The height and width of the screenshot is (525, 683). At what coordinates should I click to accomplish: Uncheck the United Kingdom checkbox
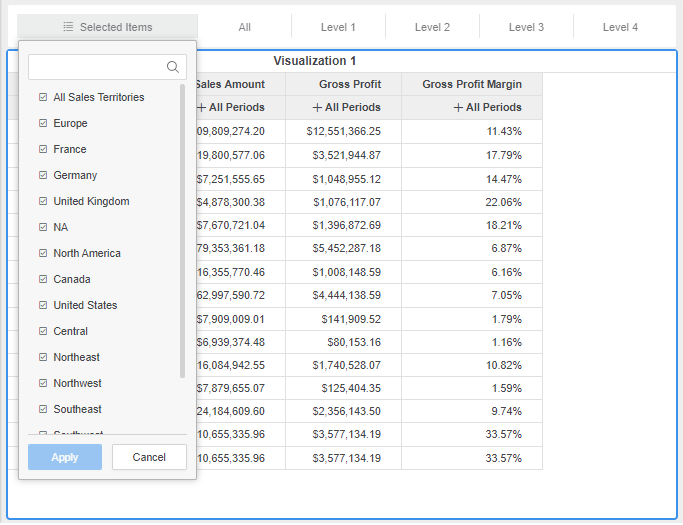[43, 201]
